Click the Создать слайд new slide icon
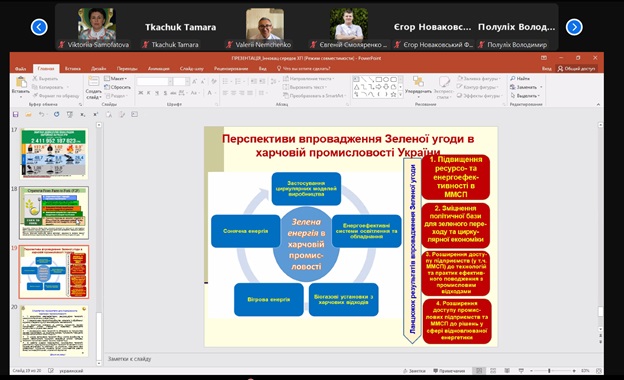 [93, 82]
